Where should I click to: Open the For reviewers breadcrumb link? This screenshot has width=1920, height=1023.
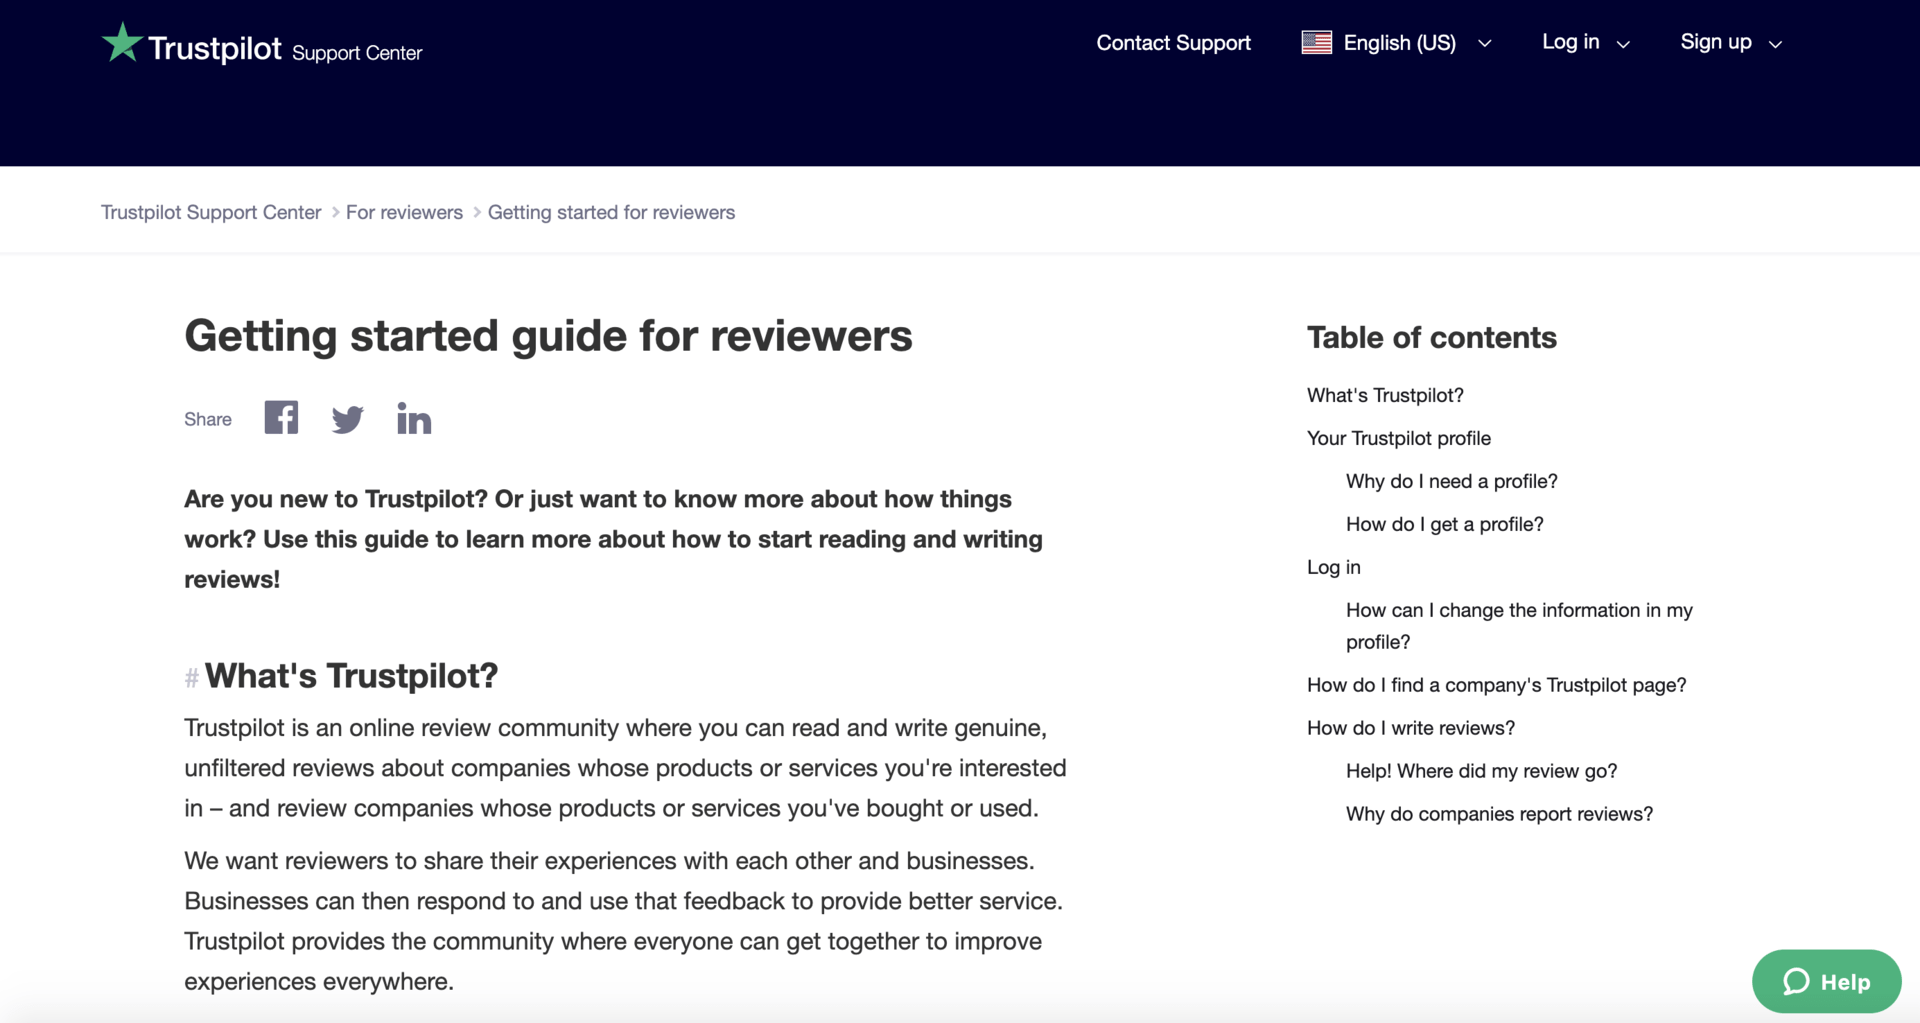(x=404, y=212)
